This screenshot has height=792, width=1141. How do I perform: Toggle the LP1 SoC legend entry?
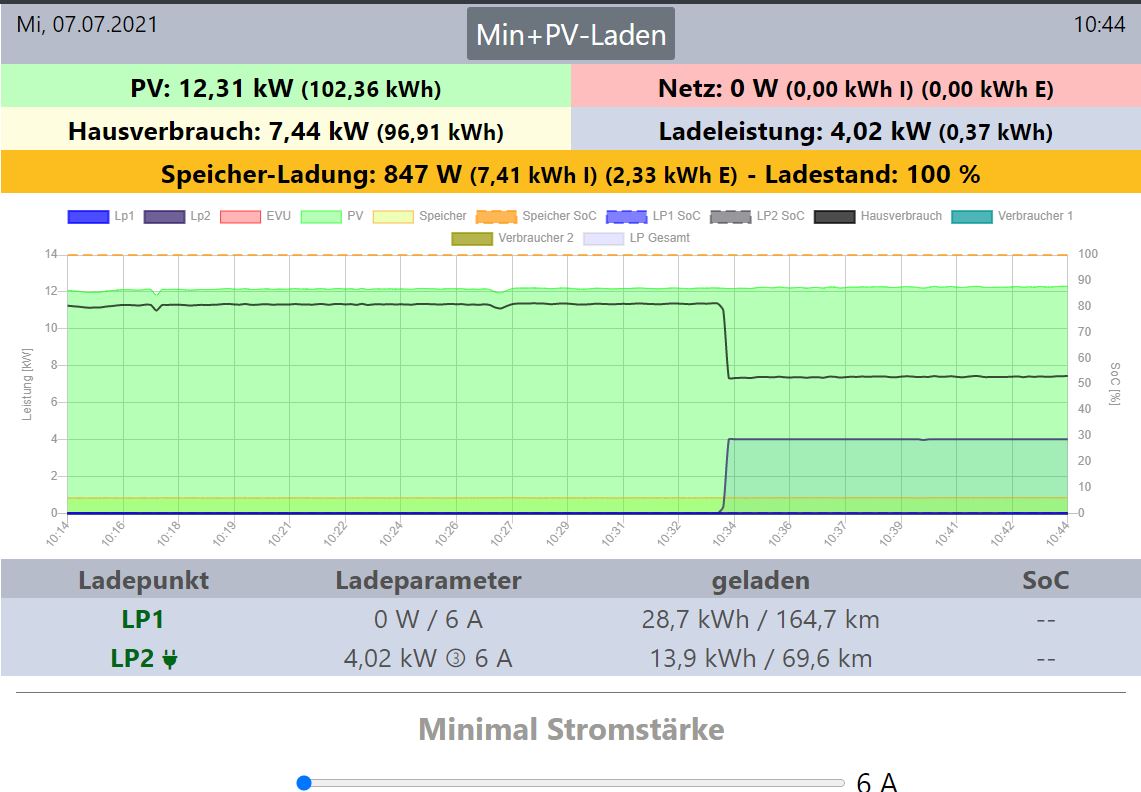[x=653, y=216]
